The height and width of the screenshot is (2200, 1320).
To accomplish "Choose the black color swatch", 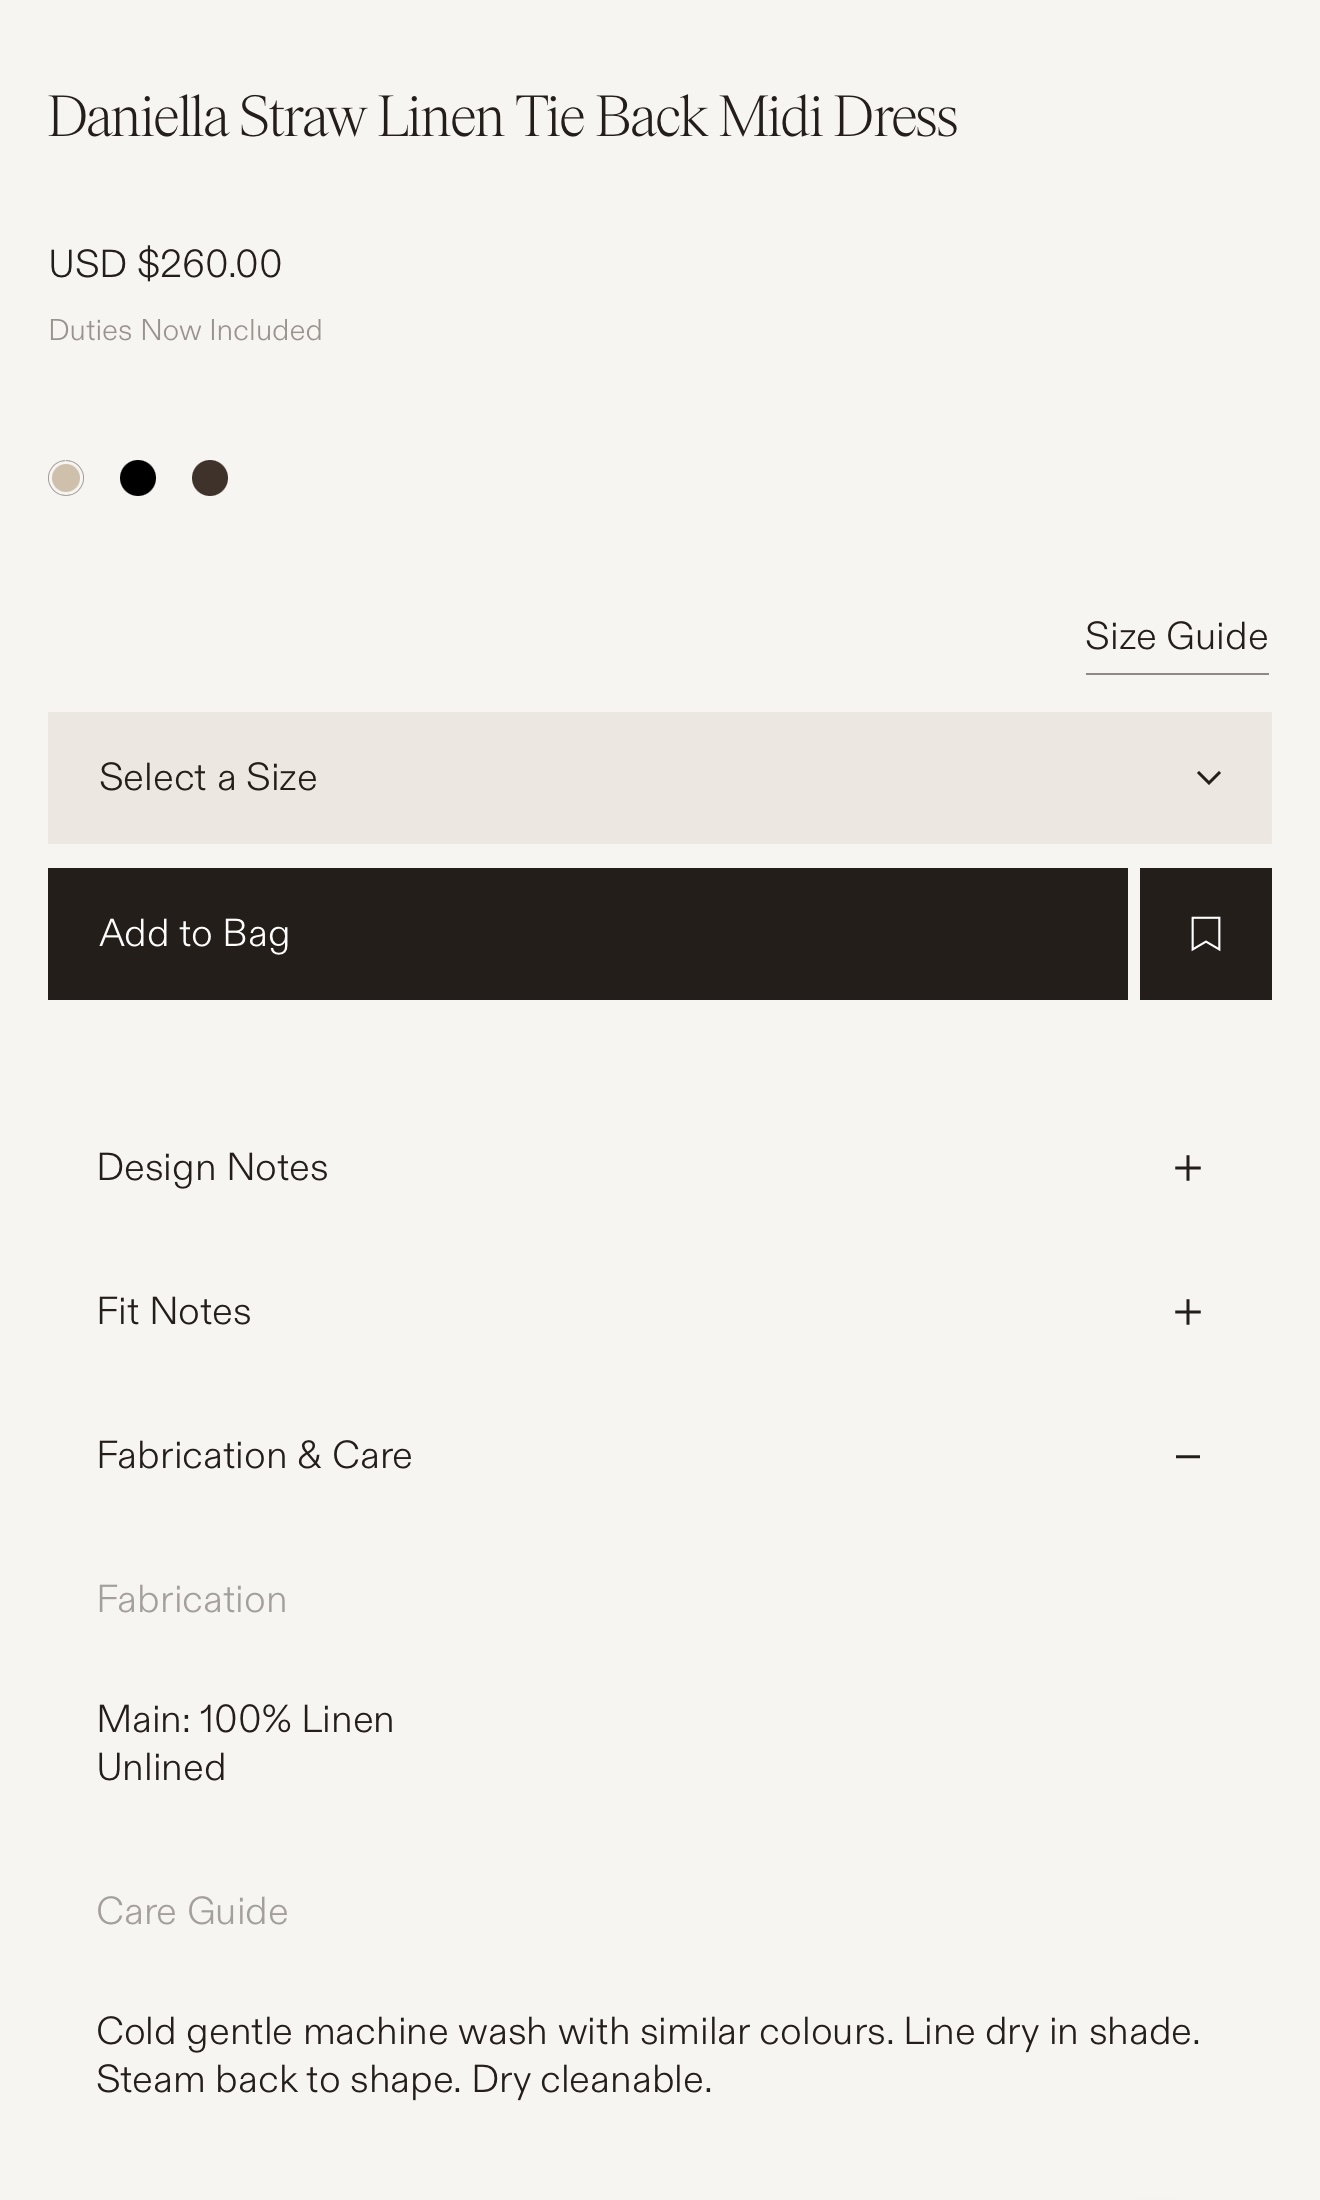I will (138, 478).
